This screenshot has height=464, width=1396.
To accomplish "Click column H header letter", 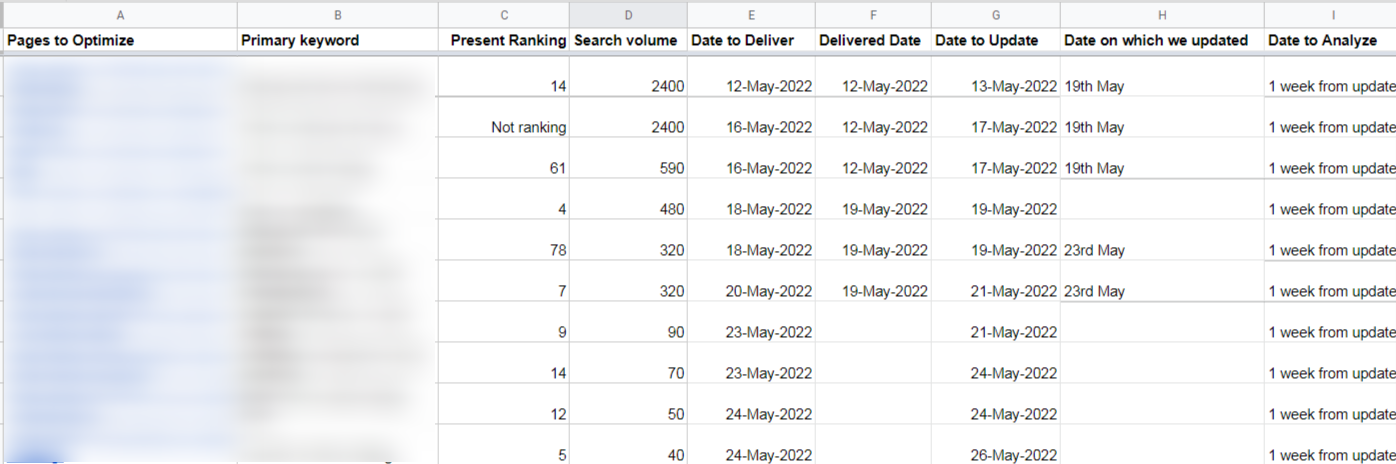I will pos(1162,15).
